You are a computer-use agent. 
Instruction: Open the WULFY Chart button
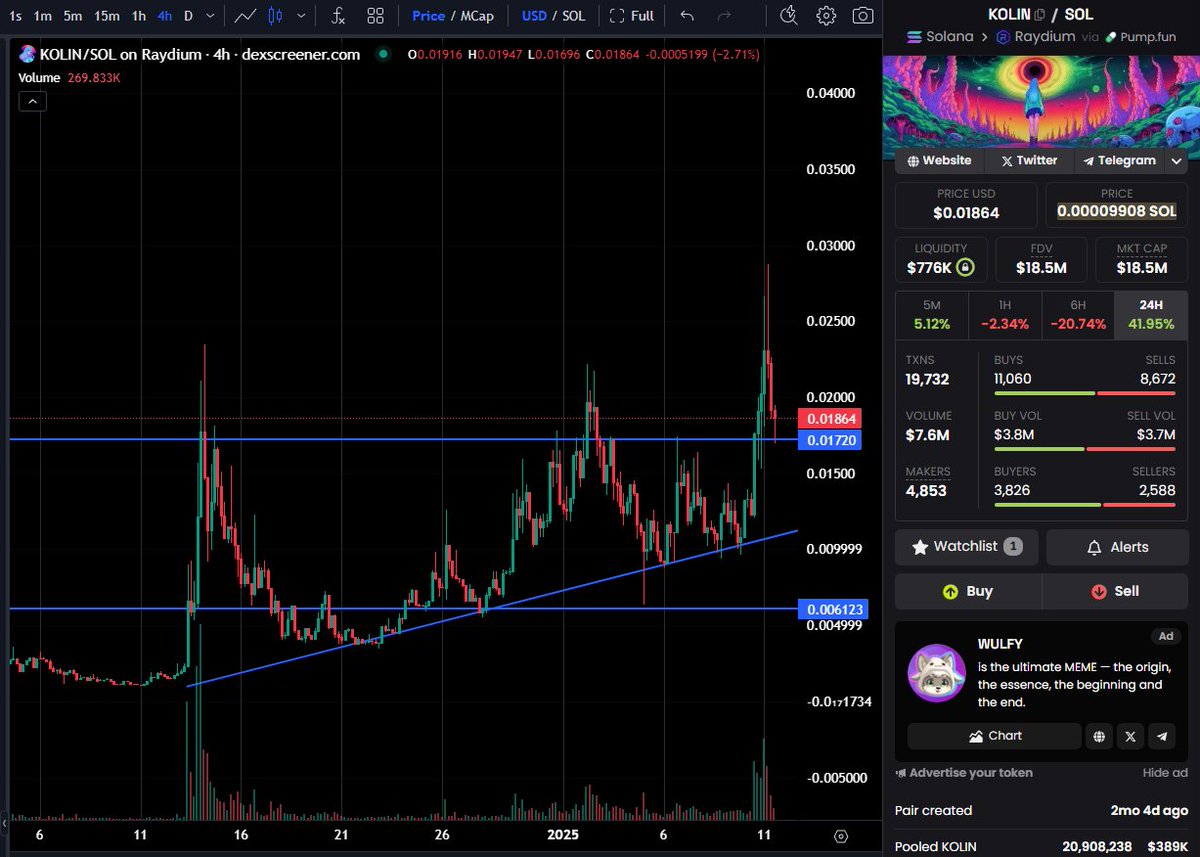point(994,736)
